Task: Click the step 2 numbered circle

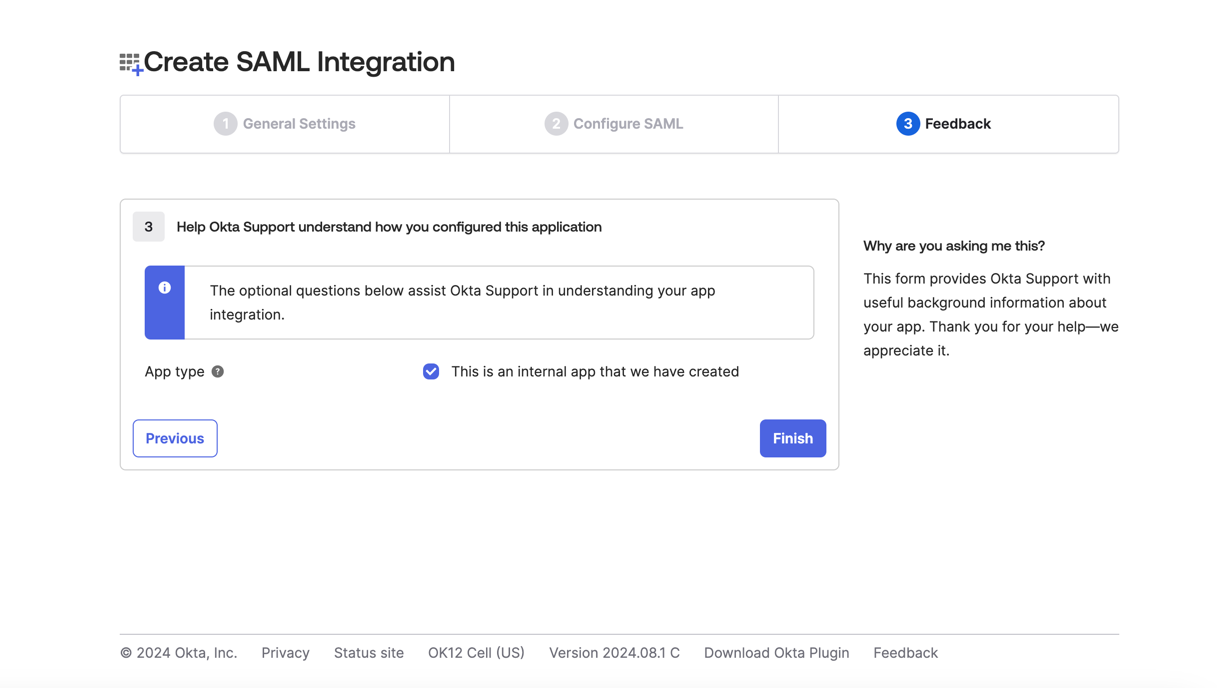Action: pyautogui.click(x=556, y=123)
